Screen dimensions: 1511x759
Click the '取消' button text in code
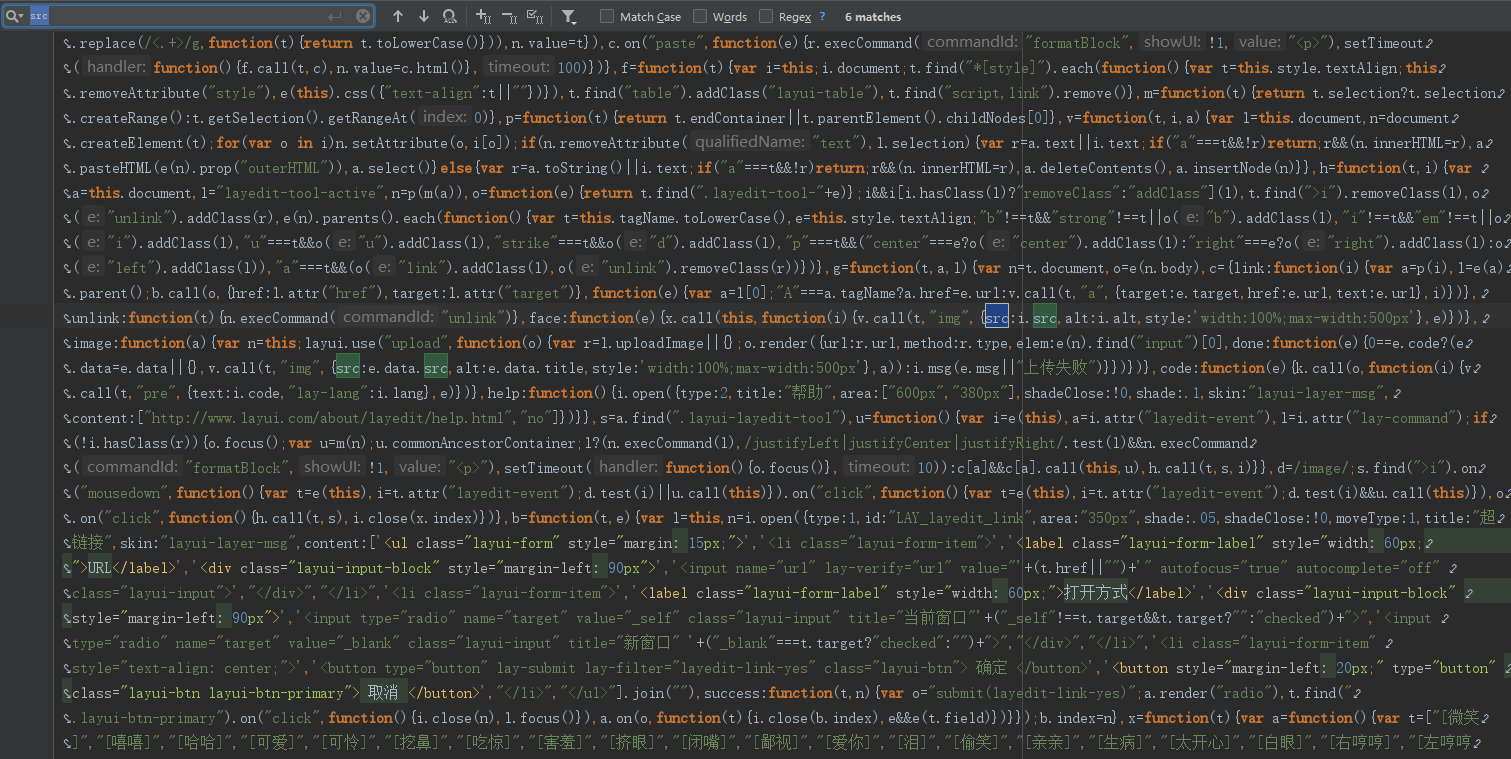coord(383,693)
